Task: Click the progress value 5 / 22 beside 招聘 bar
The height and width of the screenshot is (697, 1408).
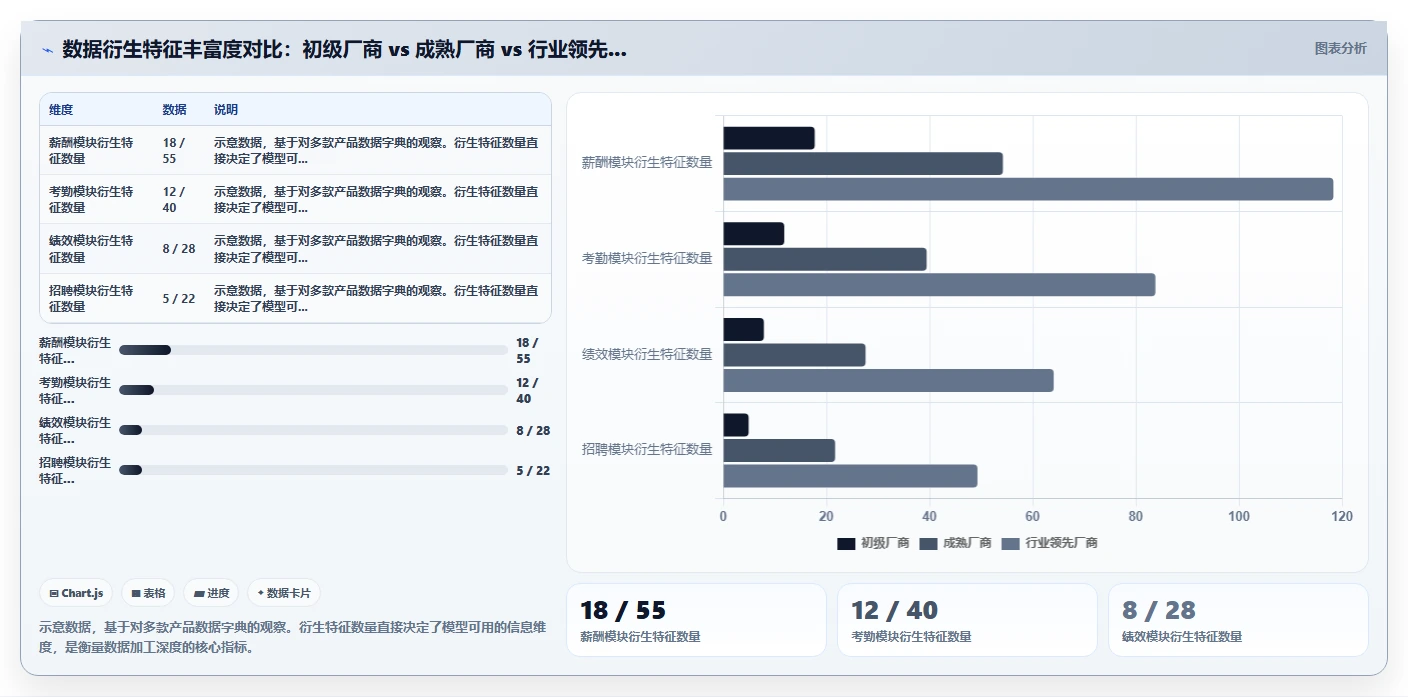Action: click(x=533, y=470)
